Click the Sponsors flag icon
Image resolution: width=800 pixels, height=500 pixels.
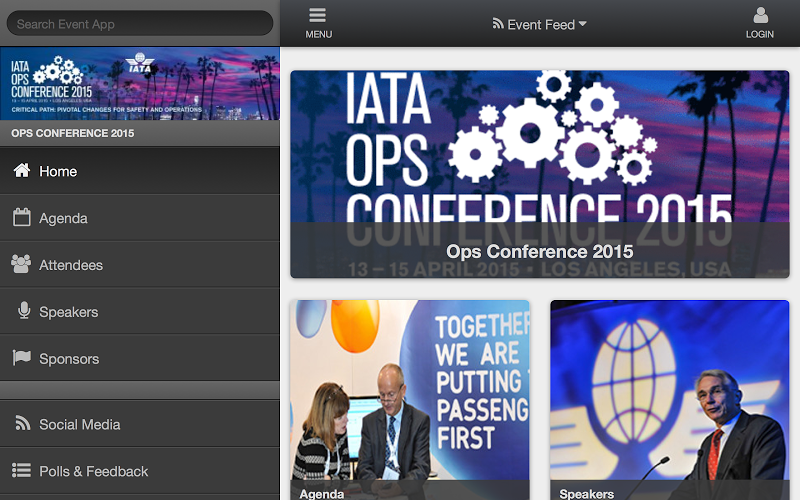click(x=21, y=358)
